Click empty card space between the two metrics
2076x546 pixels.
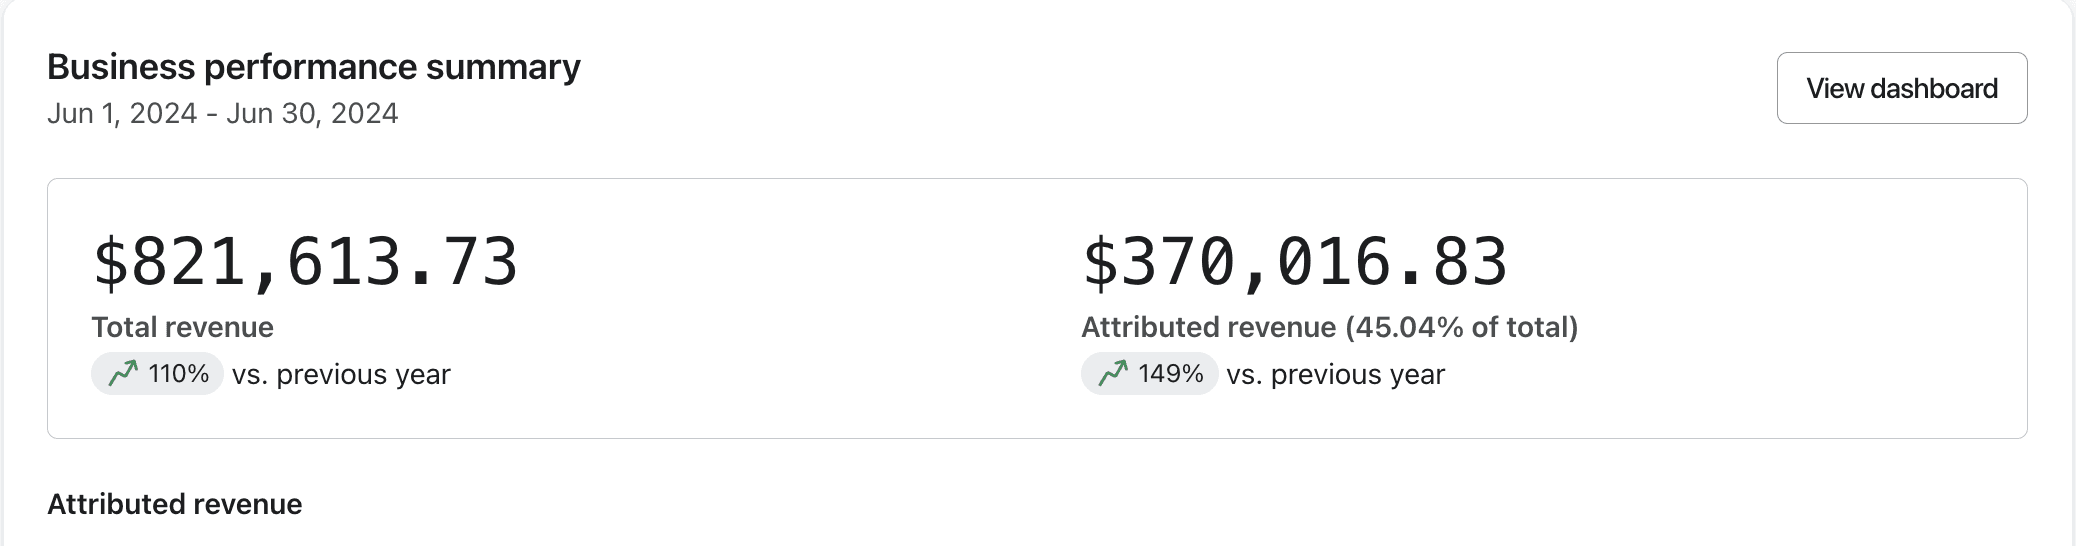(x=800, y=300)
